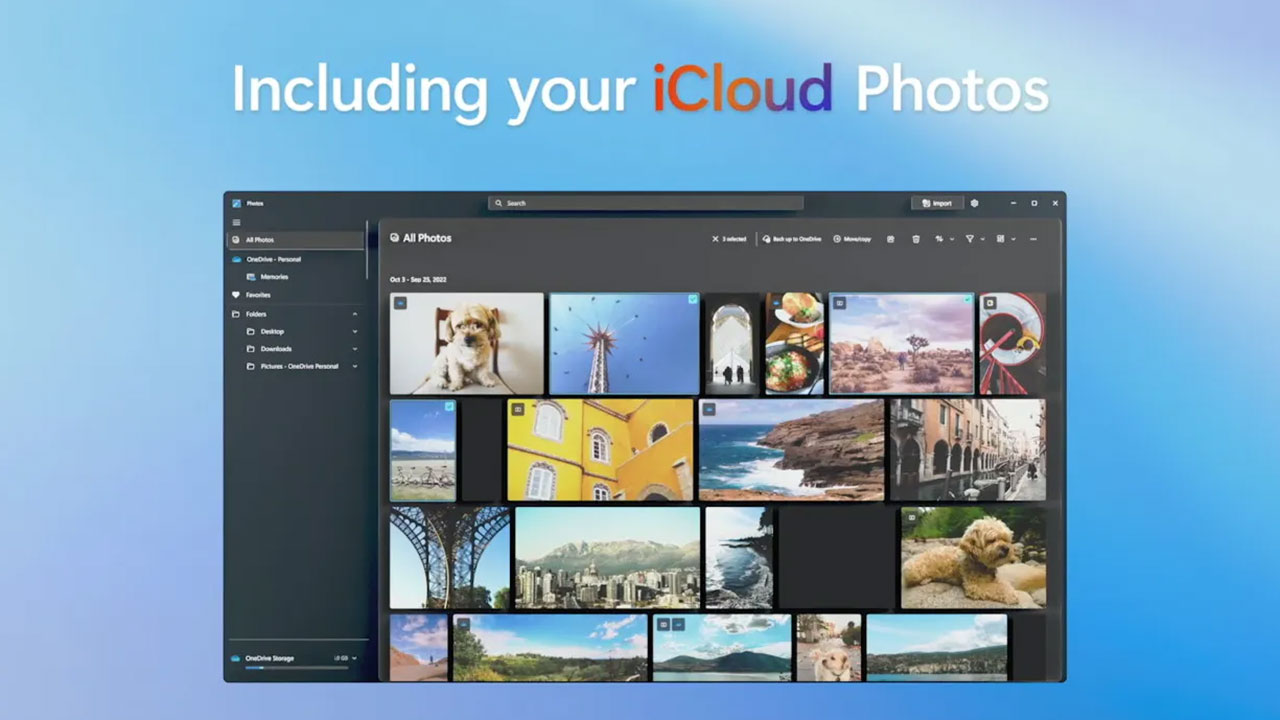Click the calendar icon beside Move/copy
The width and height of the screenshot is (1280, 720).
coord(890,239)
